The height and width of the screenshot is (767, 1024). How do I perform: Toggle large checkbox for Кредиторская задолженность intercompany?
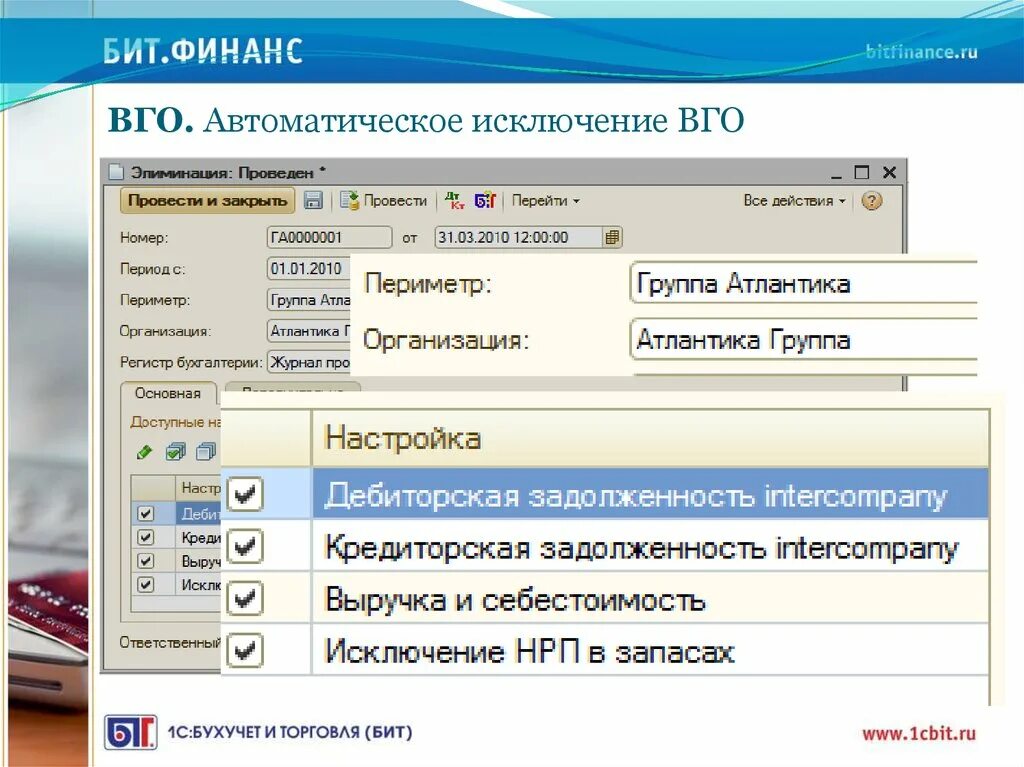coord(245,546)
